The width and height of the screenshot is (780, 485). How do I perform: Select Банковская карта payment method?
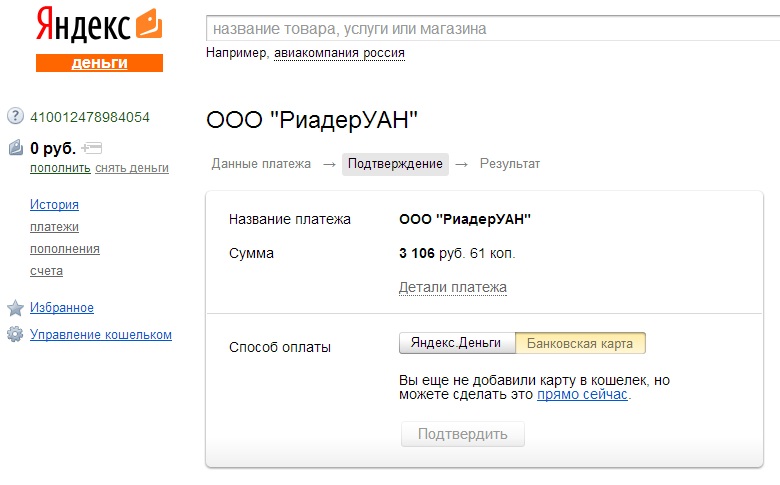580,343
